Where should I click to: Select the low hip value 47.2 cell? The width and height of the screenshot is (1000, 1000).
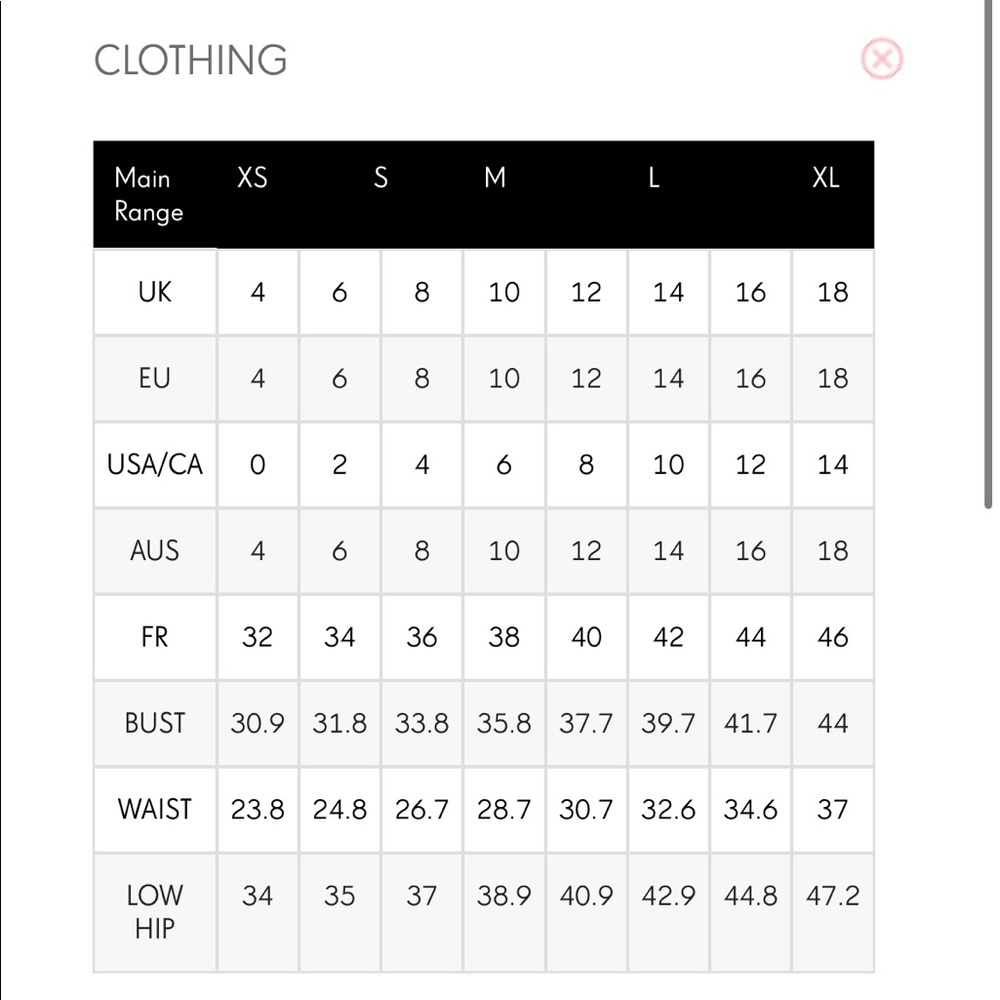pos(833,913)
